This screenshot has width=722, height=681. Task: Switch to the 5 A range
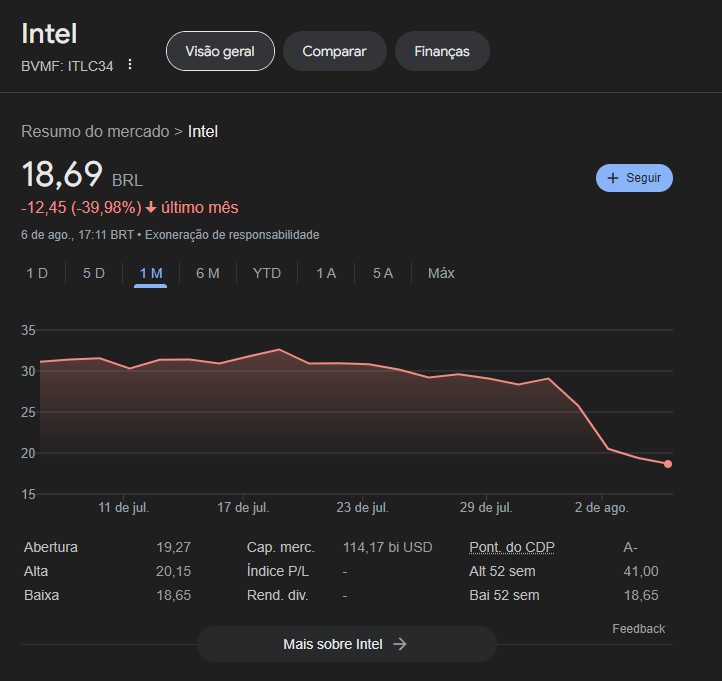[383, 273]
